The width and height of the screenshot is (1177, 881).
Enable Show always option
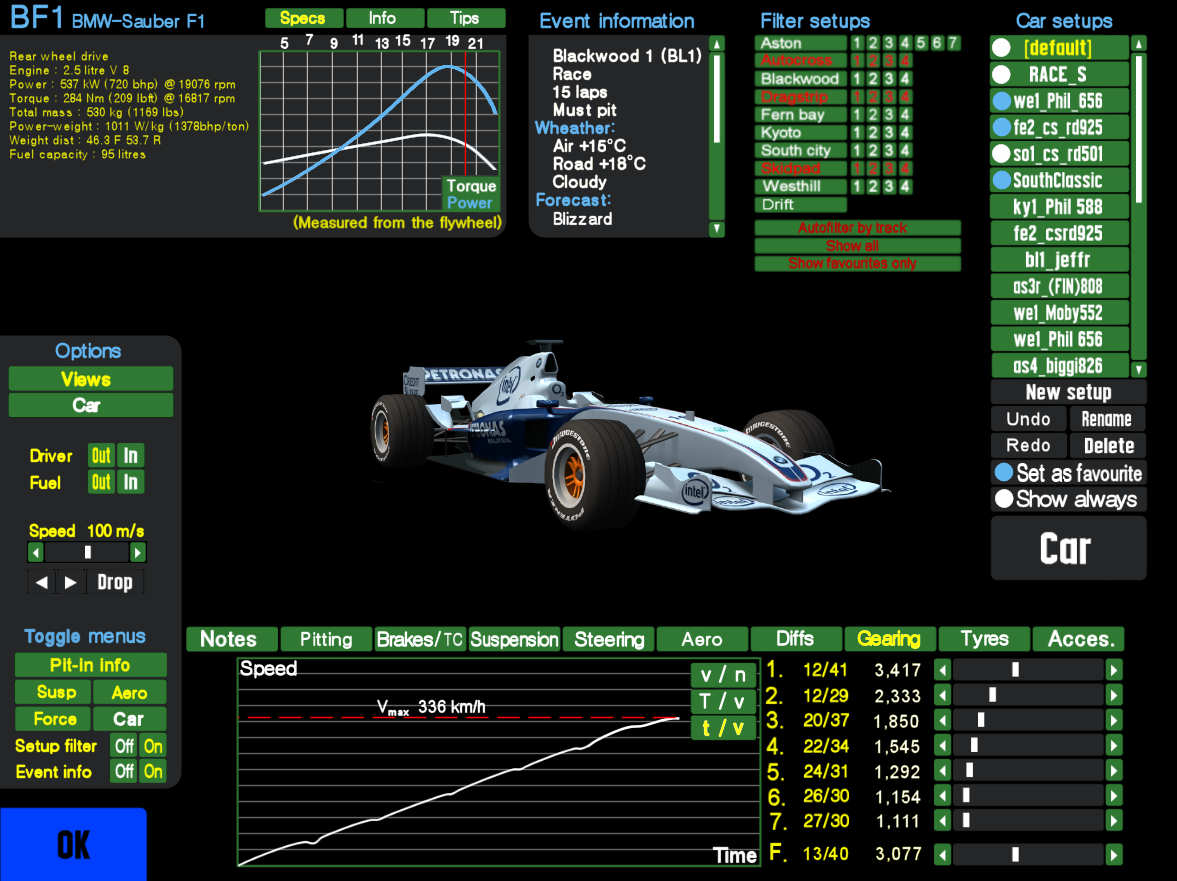(x=1068, y=499)
